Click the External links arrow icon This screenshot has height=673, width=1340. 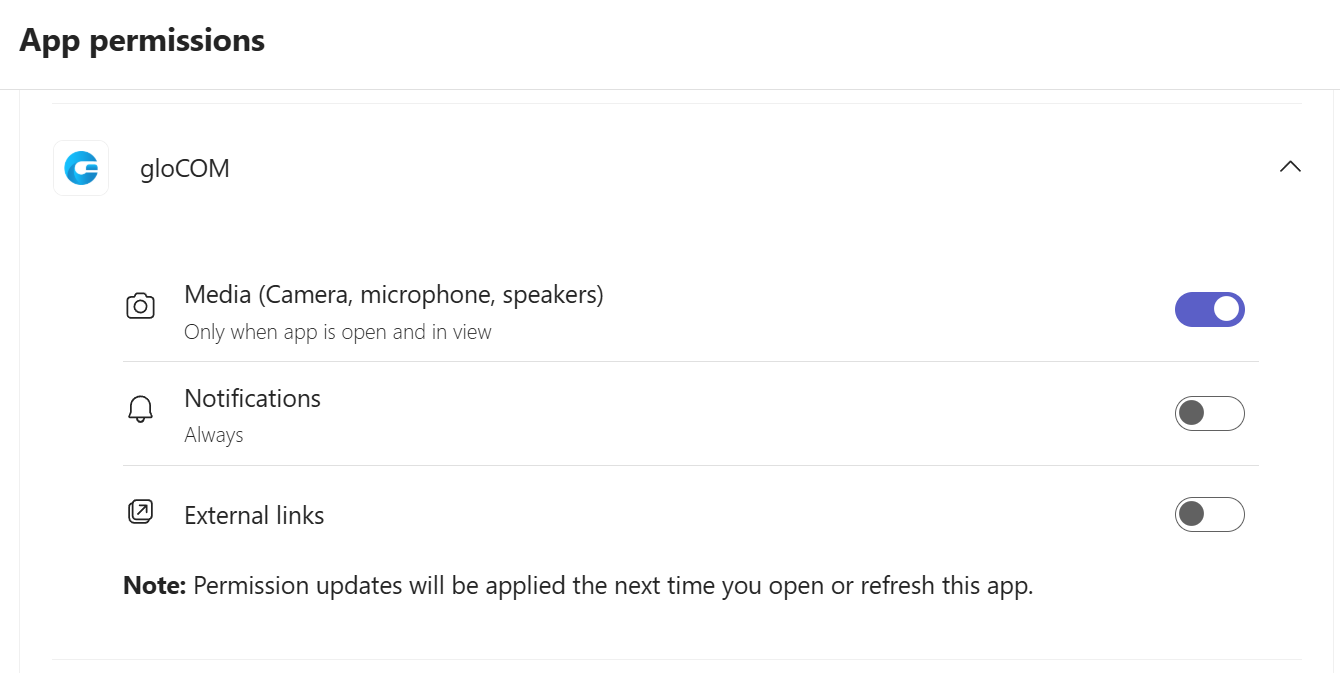[141, 510]
